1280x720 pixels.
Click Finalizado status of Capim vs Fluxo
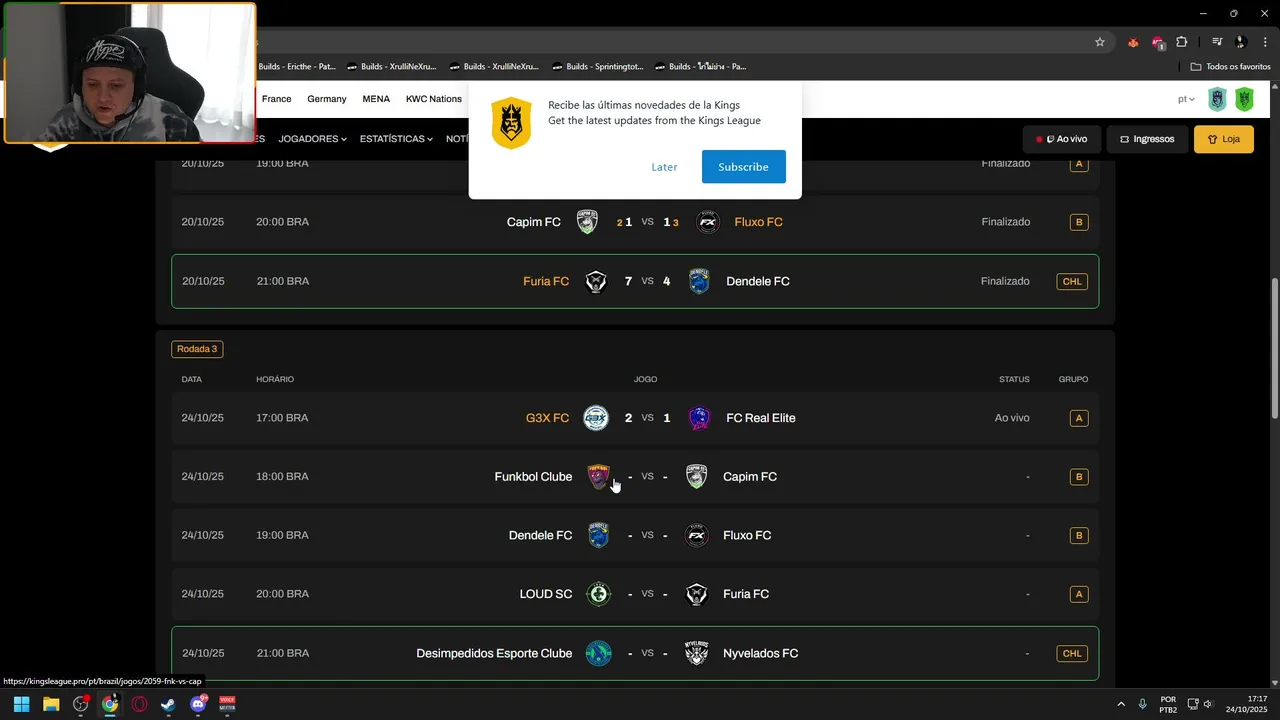pyautogui.click(x=1005, y=222)
